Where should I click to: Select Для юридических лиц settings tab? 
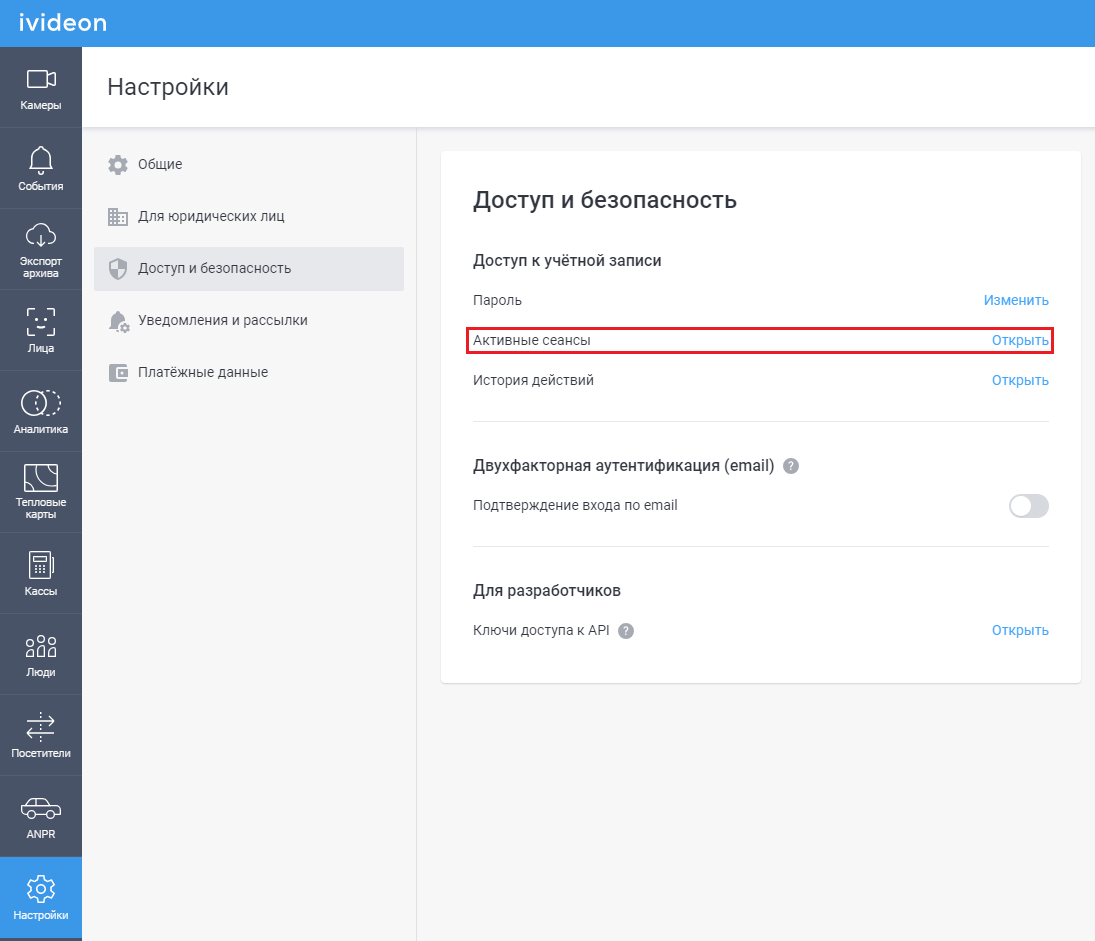coord(249,217)
